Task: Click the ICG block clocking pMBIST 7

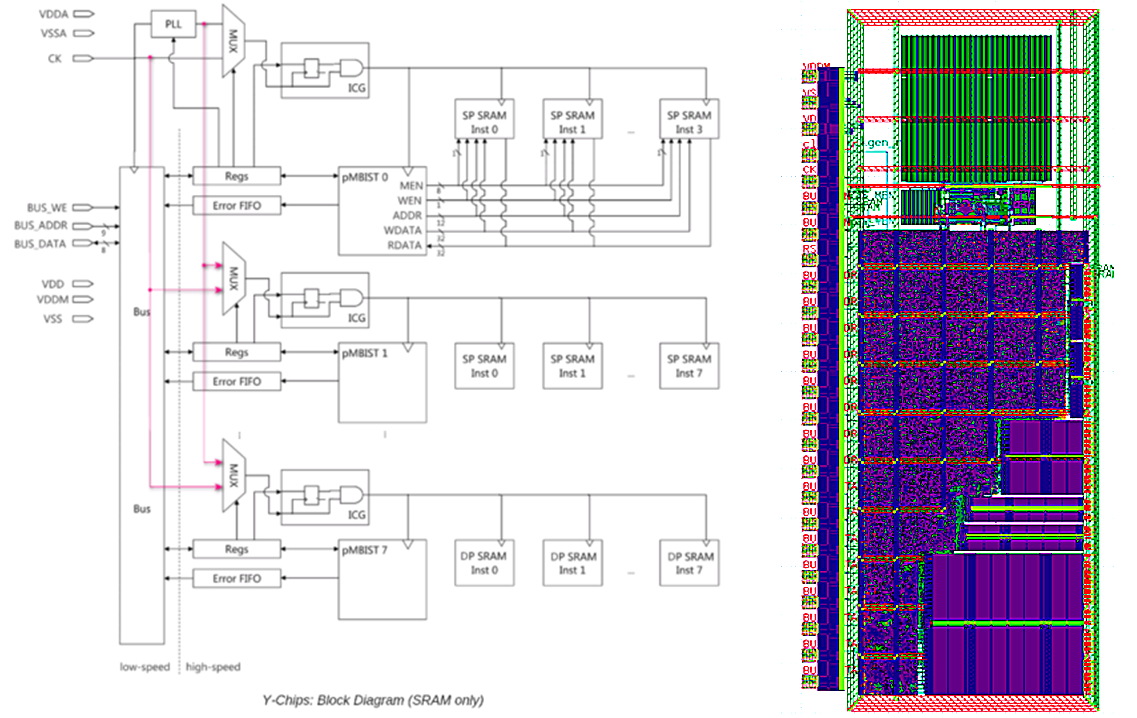Action: coord(325,498)
